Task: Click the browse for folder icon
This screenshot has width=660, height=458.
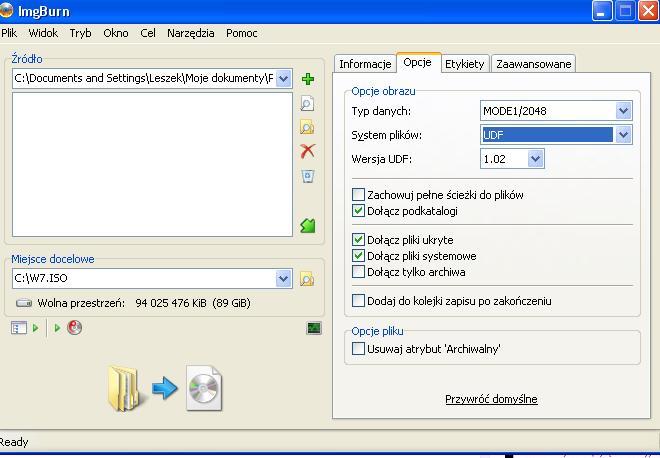Action: point(307,127)
